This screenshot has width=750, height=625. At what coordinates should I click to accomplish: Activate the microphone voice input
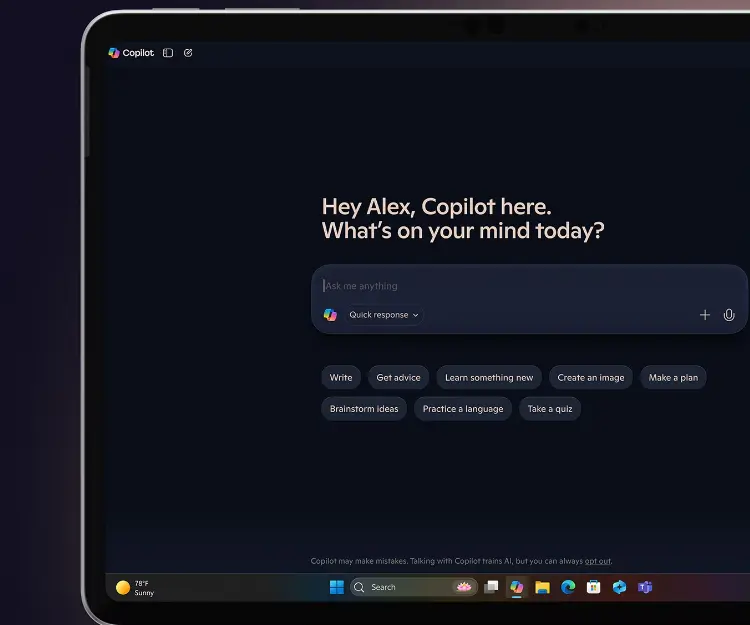click(729, 315)
